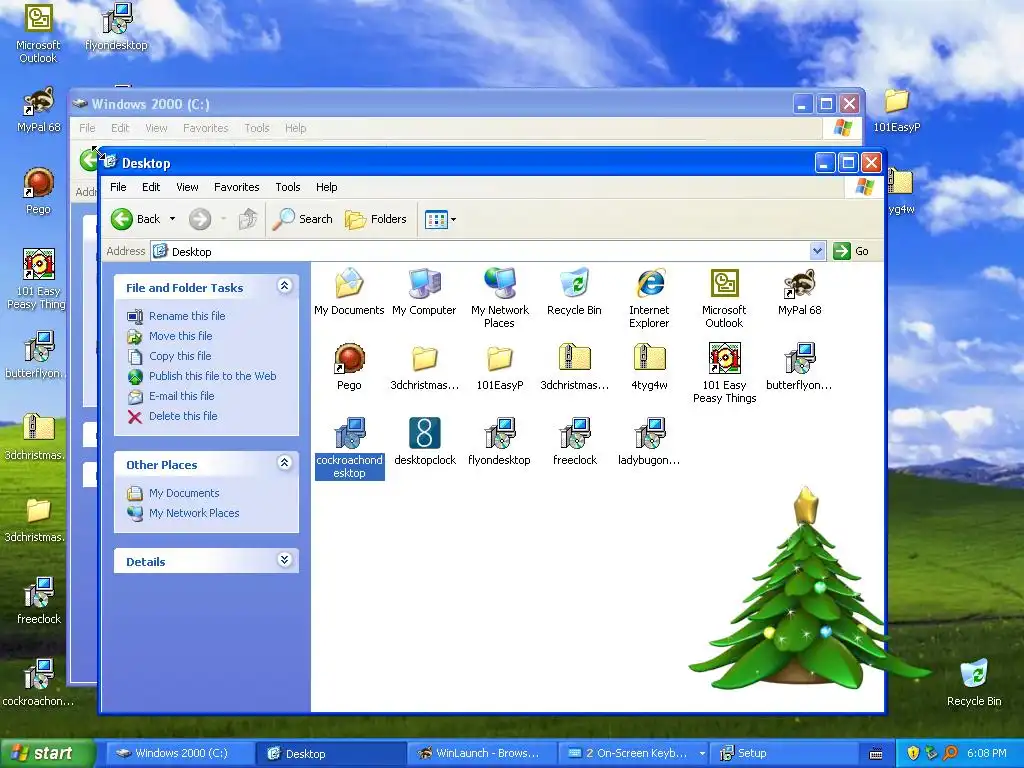The height and width of the screenshot is (768, 1024).
Task: Click Rename this file link
Action: click(187, 316)
